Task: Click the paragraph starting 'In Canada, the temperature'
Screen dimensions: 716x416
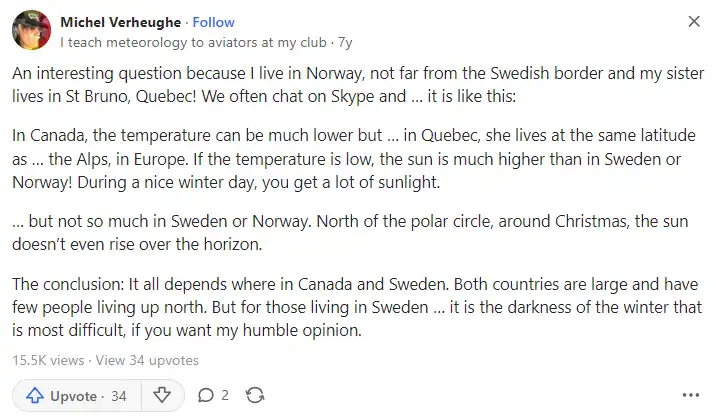Action: (x=354, y=158)
